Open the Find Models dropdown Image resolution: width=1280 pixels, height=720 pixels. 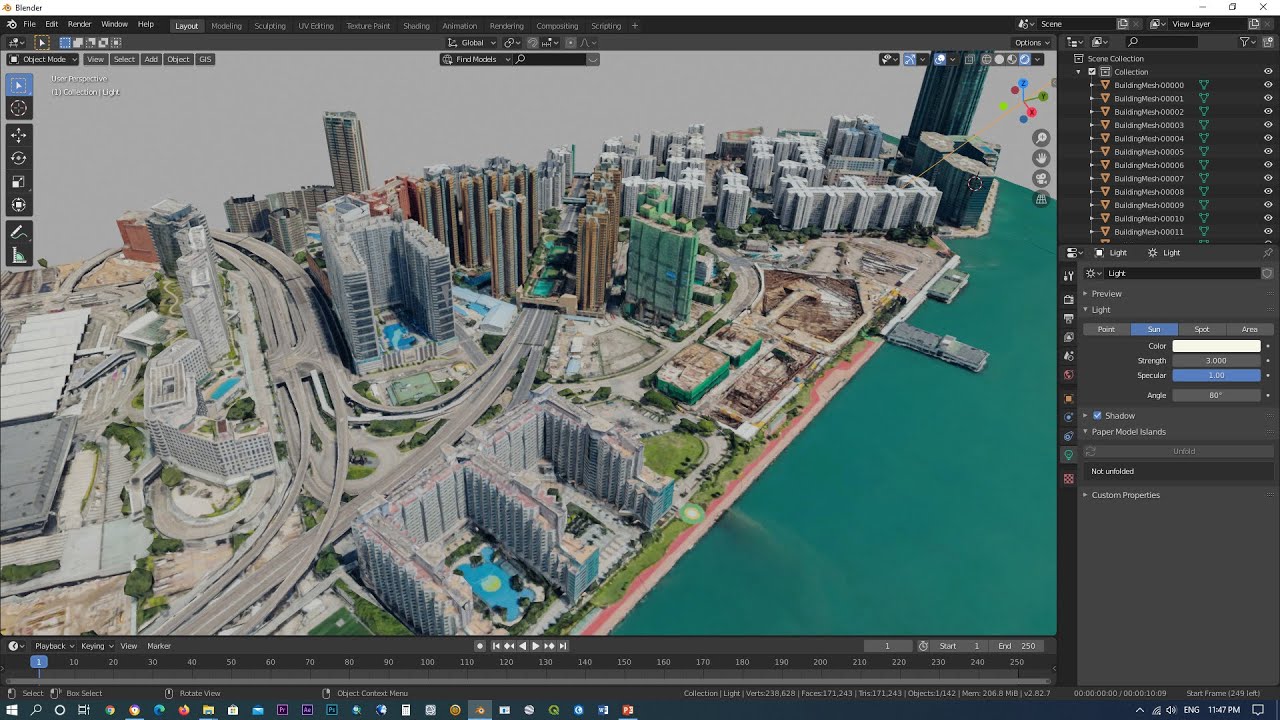(x=476, y=59)
